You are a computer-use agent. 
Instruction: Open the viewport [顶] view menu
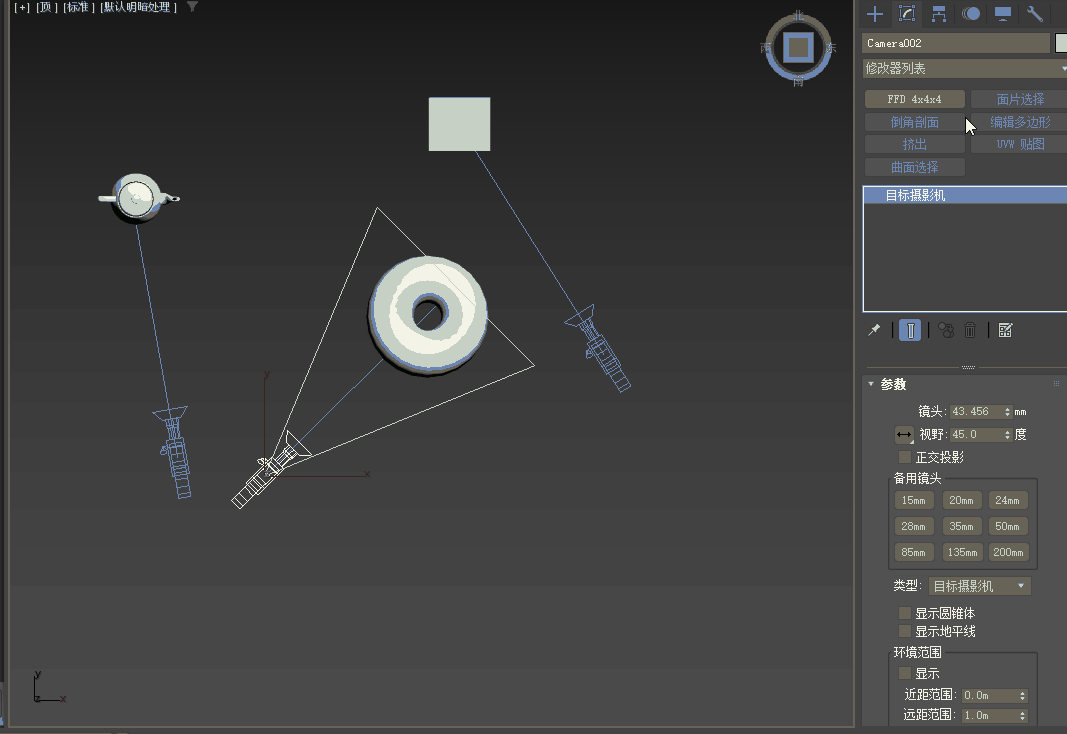pyautogui.click(x=46, y=7)
